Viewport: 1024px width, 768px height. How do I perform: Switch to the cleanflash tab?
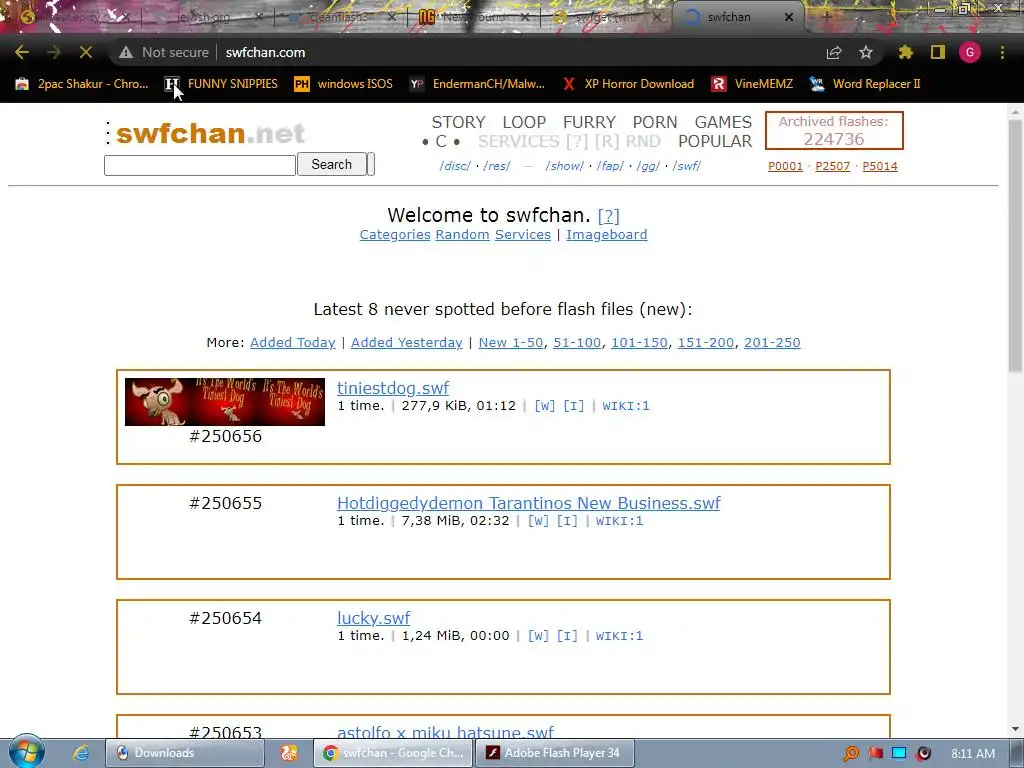(340, 17)
